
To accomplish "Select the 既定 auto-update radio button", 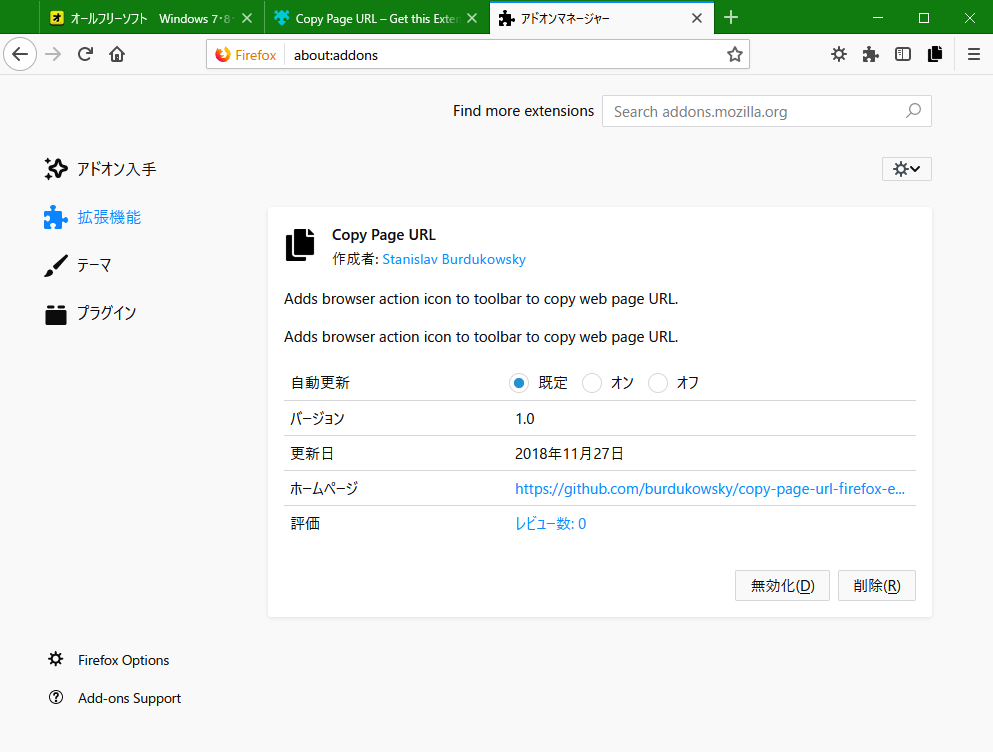I will click(518, 382).
